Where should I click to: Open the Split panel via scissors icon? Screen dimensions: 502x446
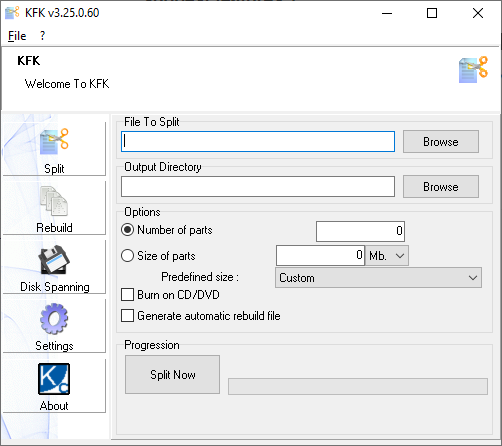54,142
